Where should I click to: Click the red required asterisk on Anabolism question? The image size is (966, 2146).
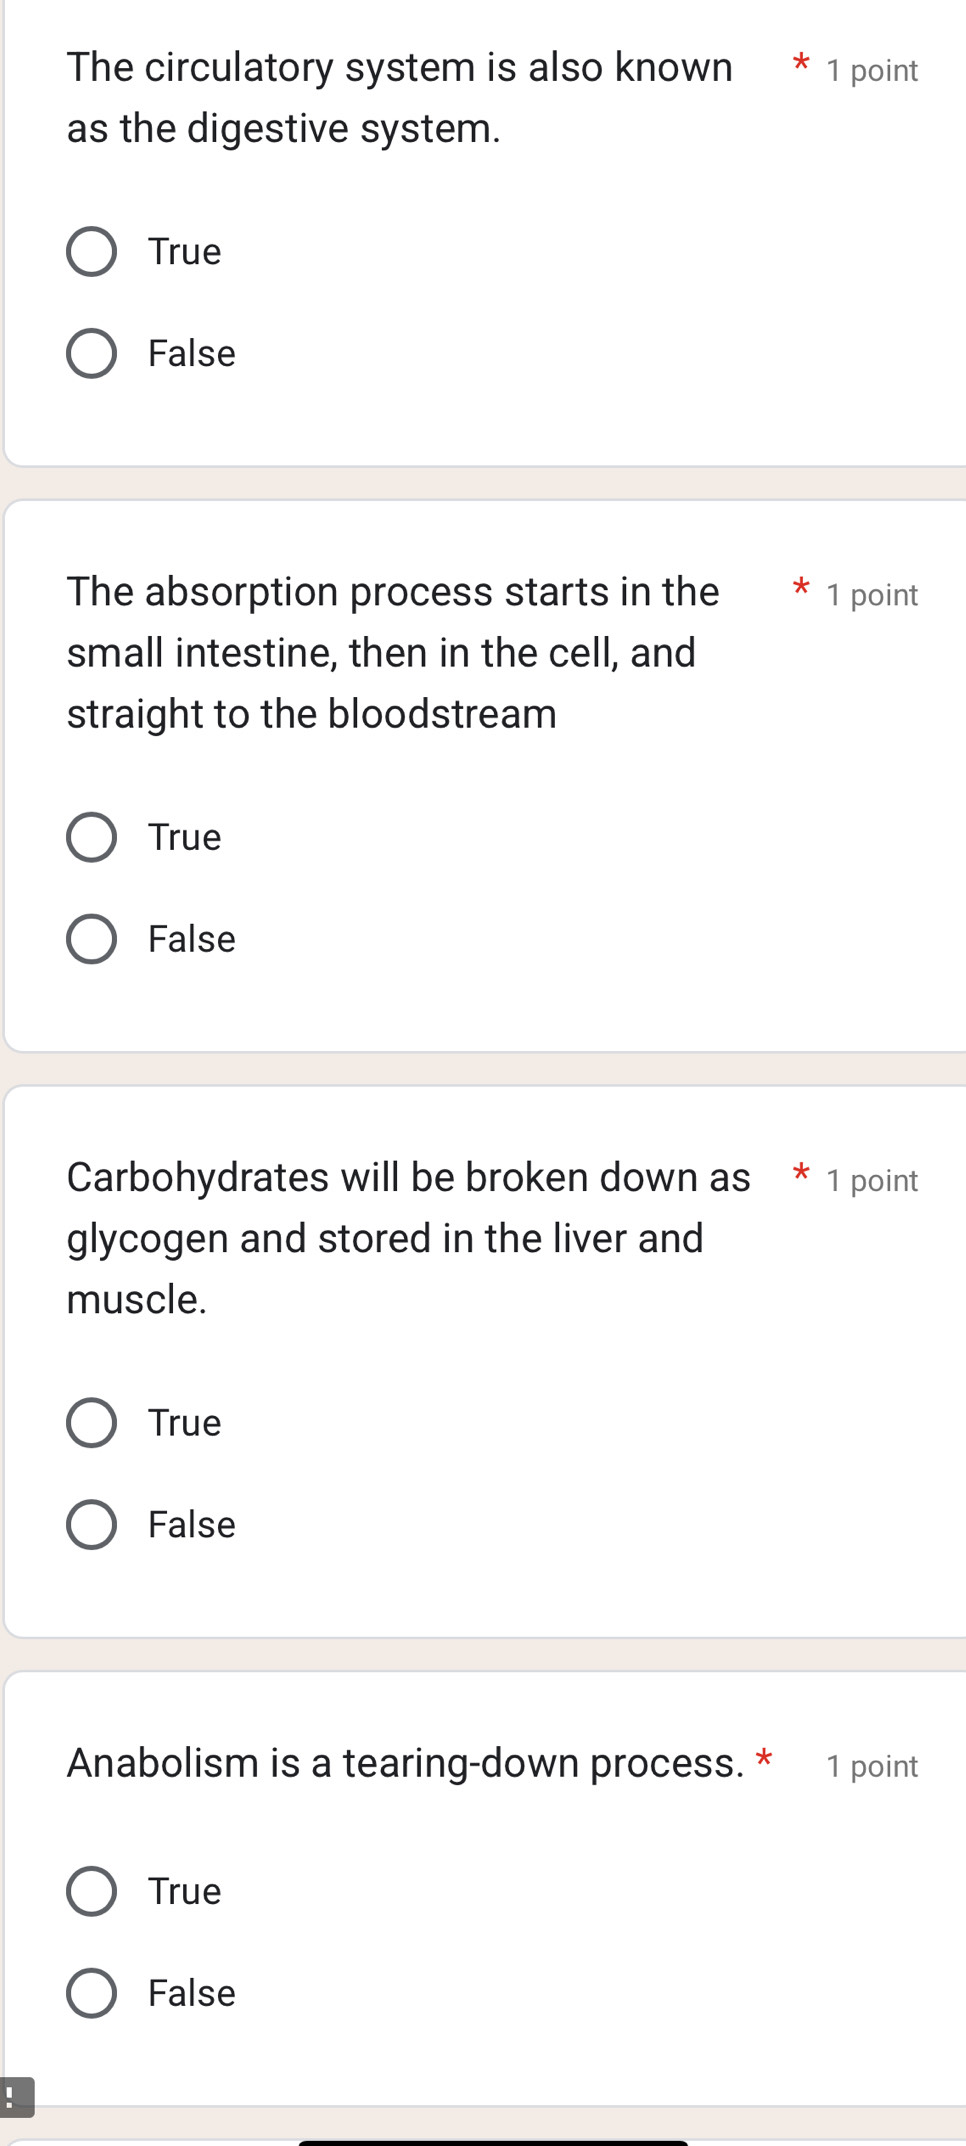[765, 1758]
